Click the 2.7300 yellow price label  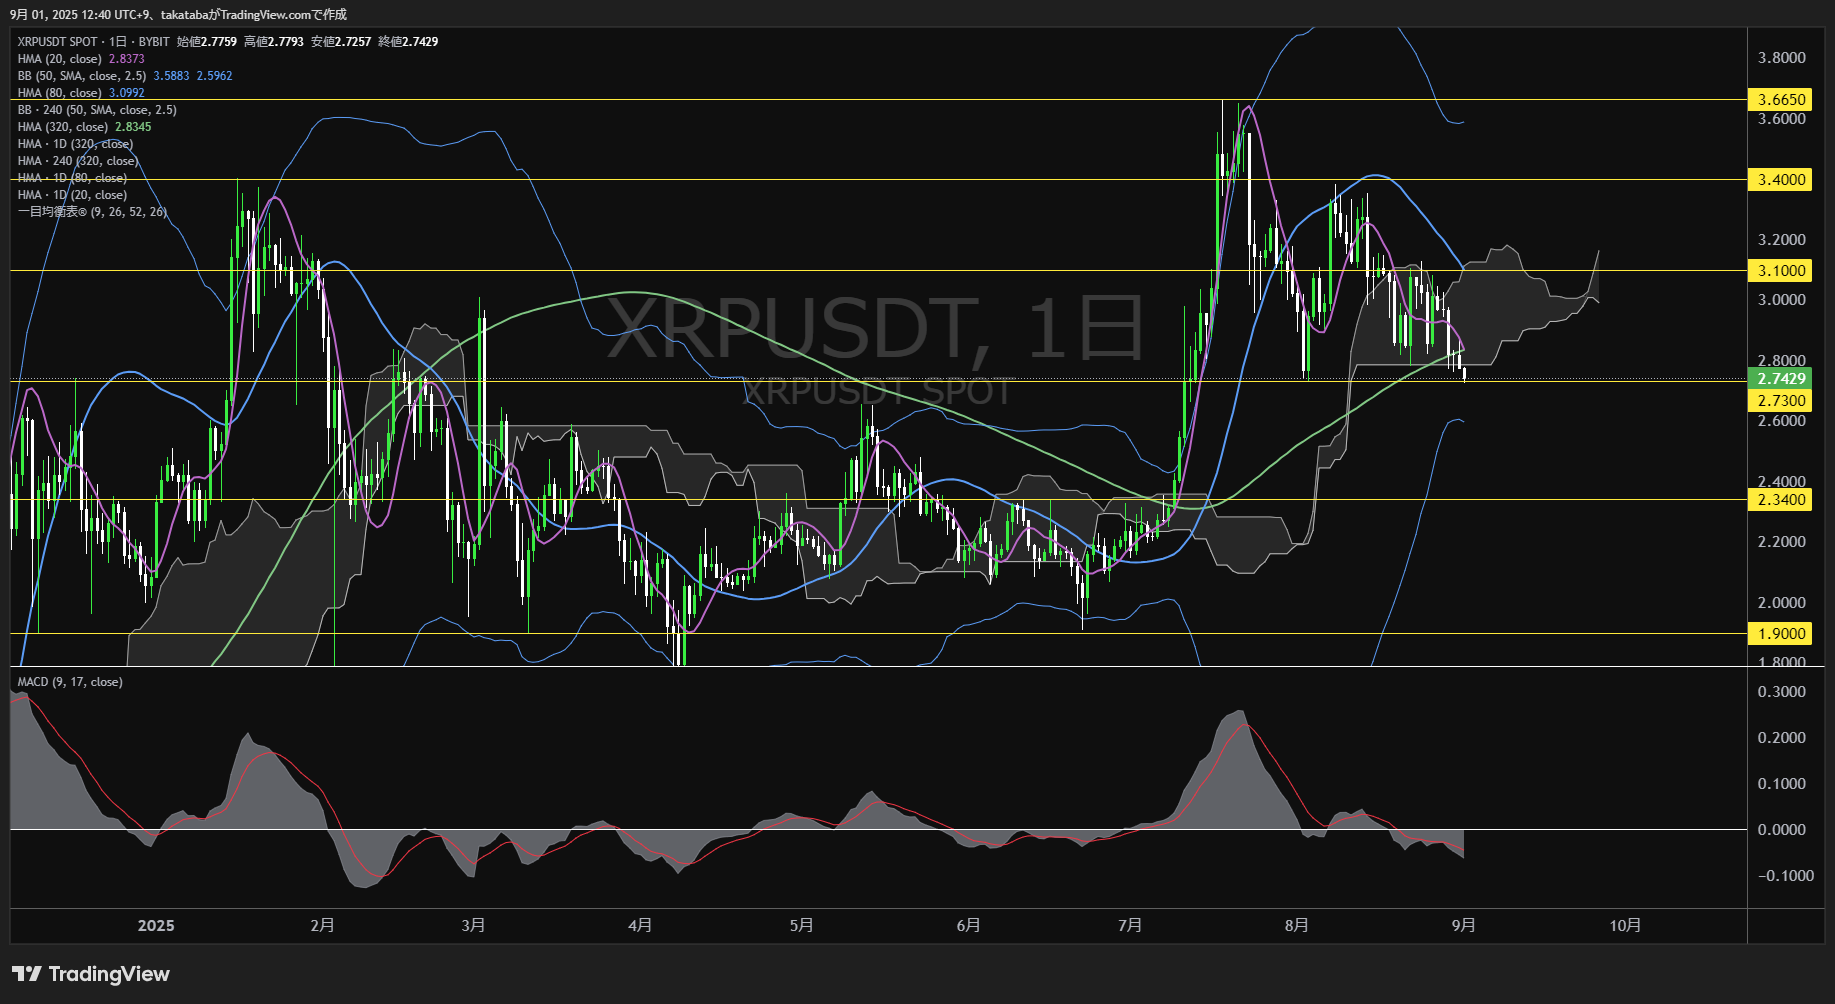tap(1782, 400)
